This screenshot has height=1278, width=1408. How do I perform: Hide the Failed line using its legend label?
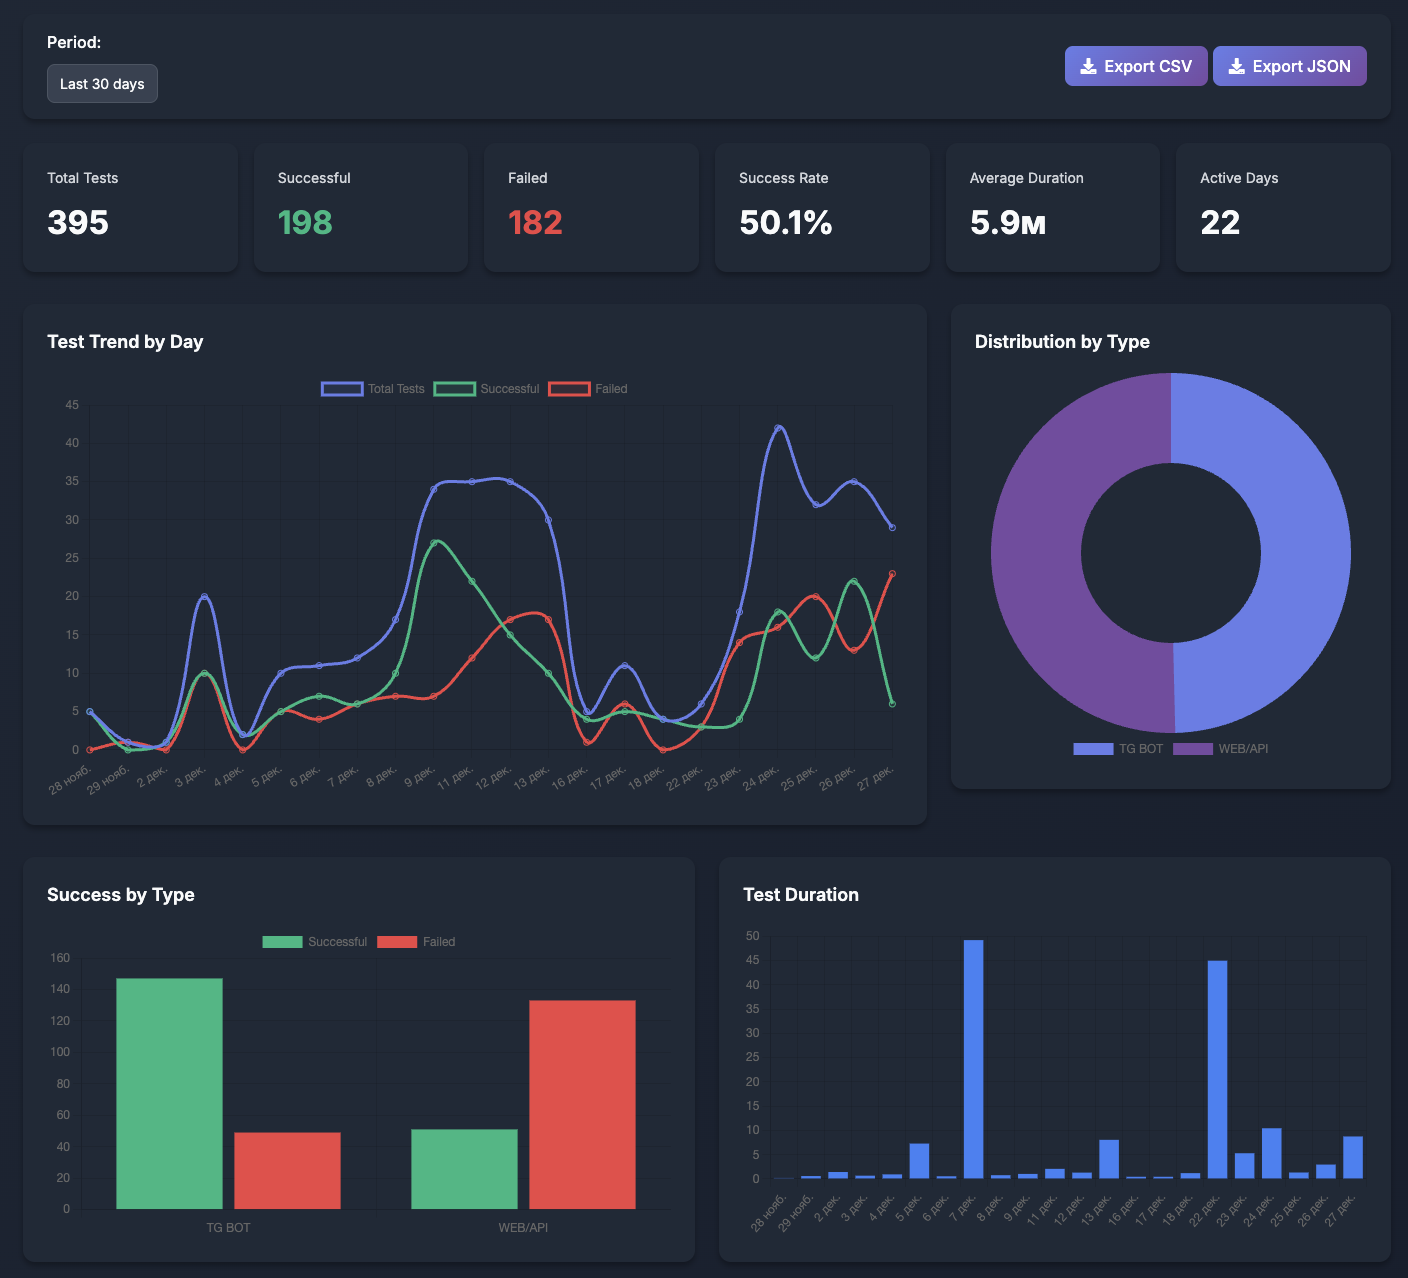[x=611, y=388]
